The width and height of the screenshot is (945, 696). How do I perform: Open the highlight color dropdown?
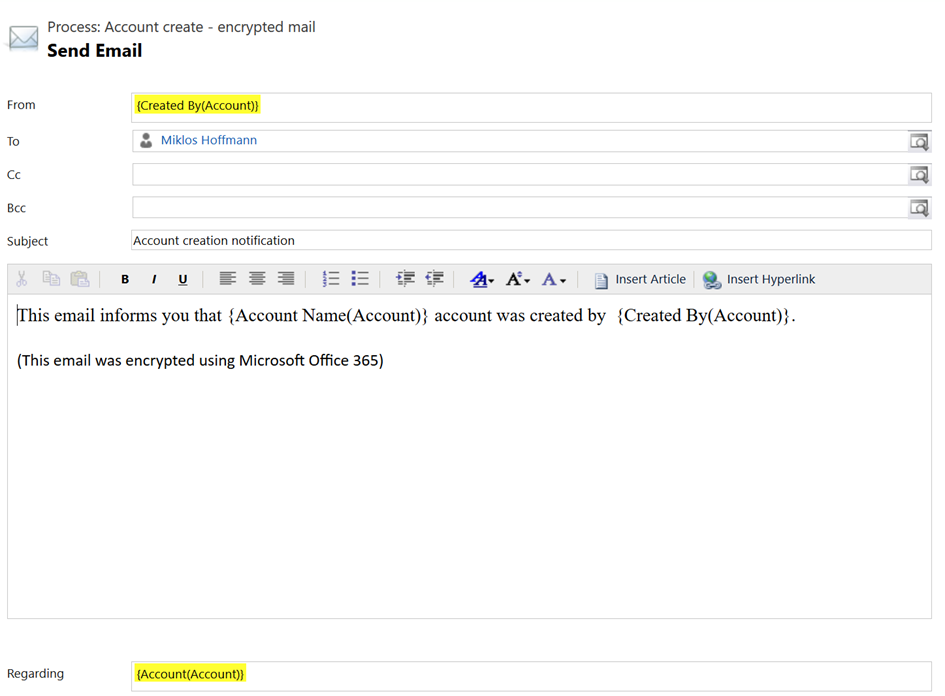pyautogui.click(x=481, y=279)
